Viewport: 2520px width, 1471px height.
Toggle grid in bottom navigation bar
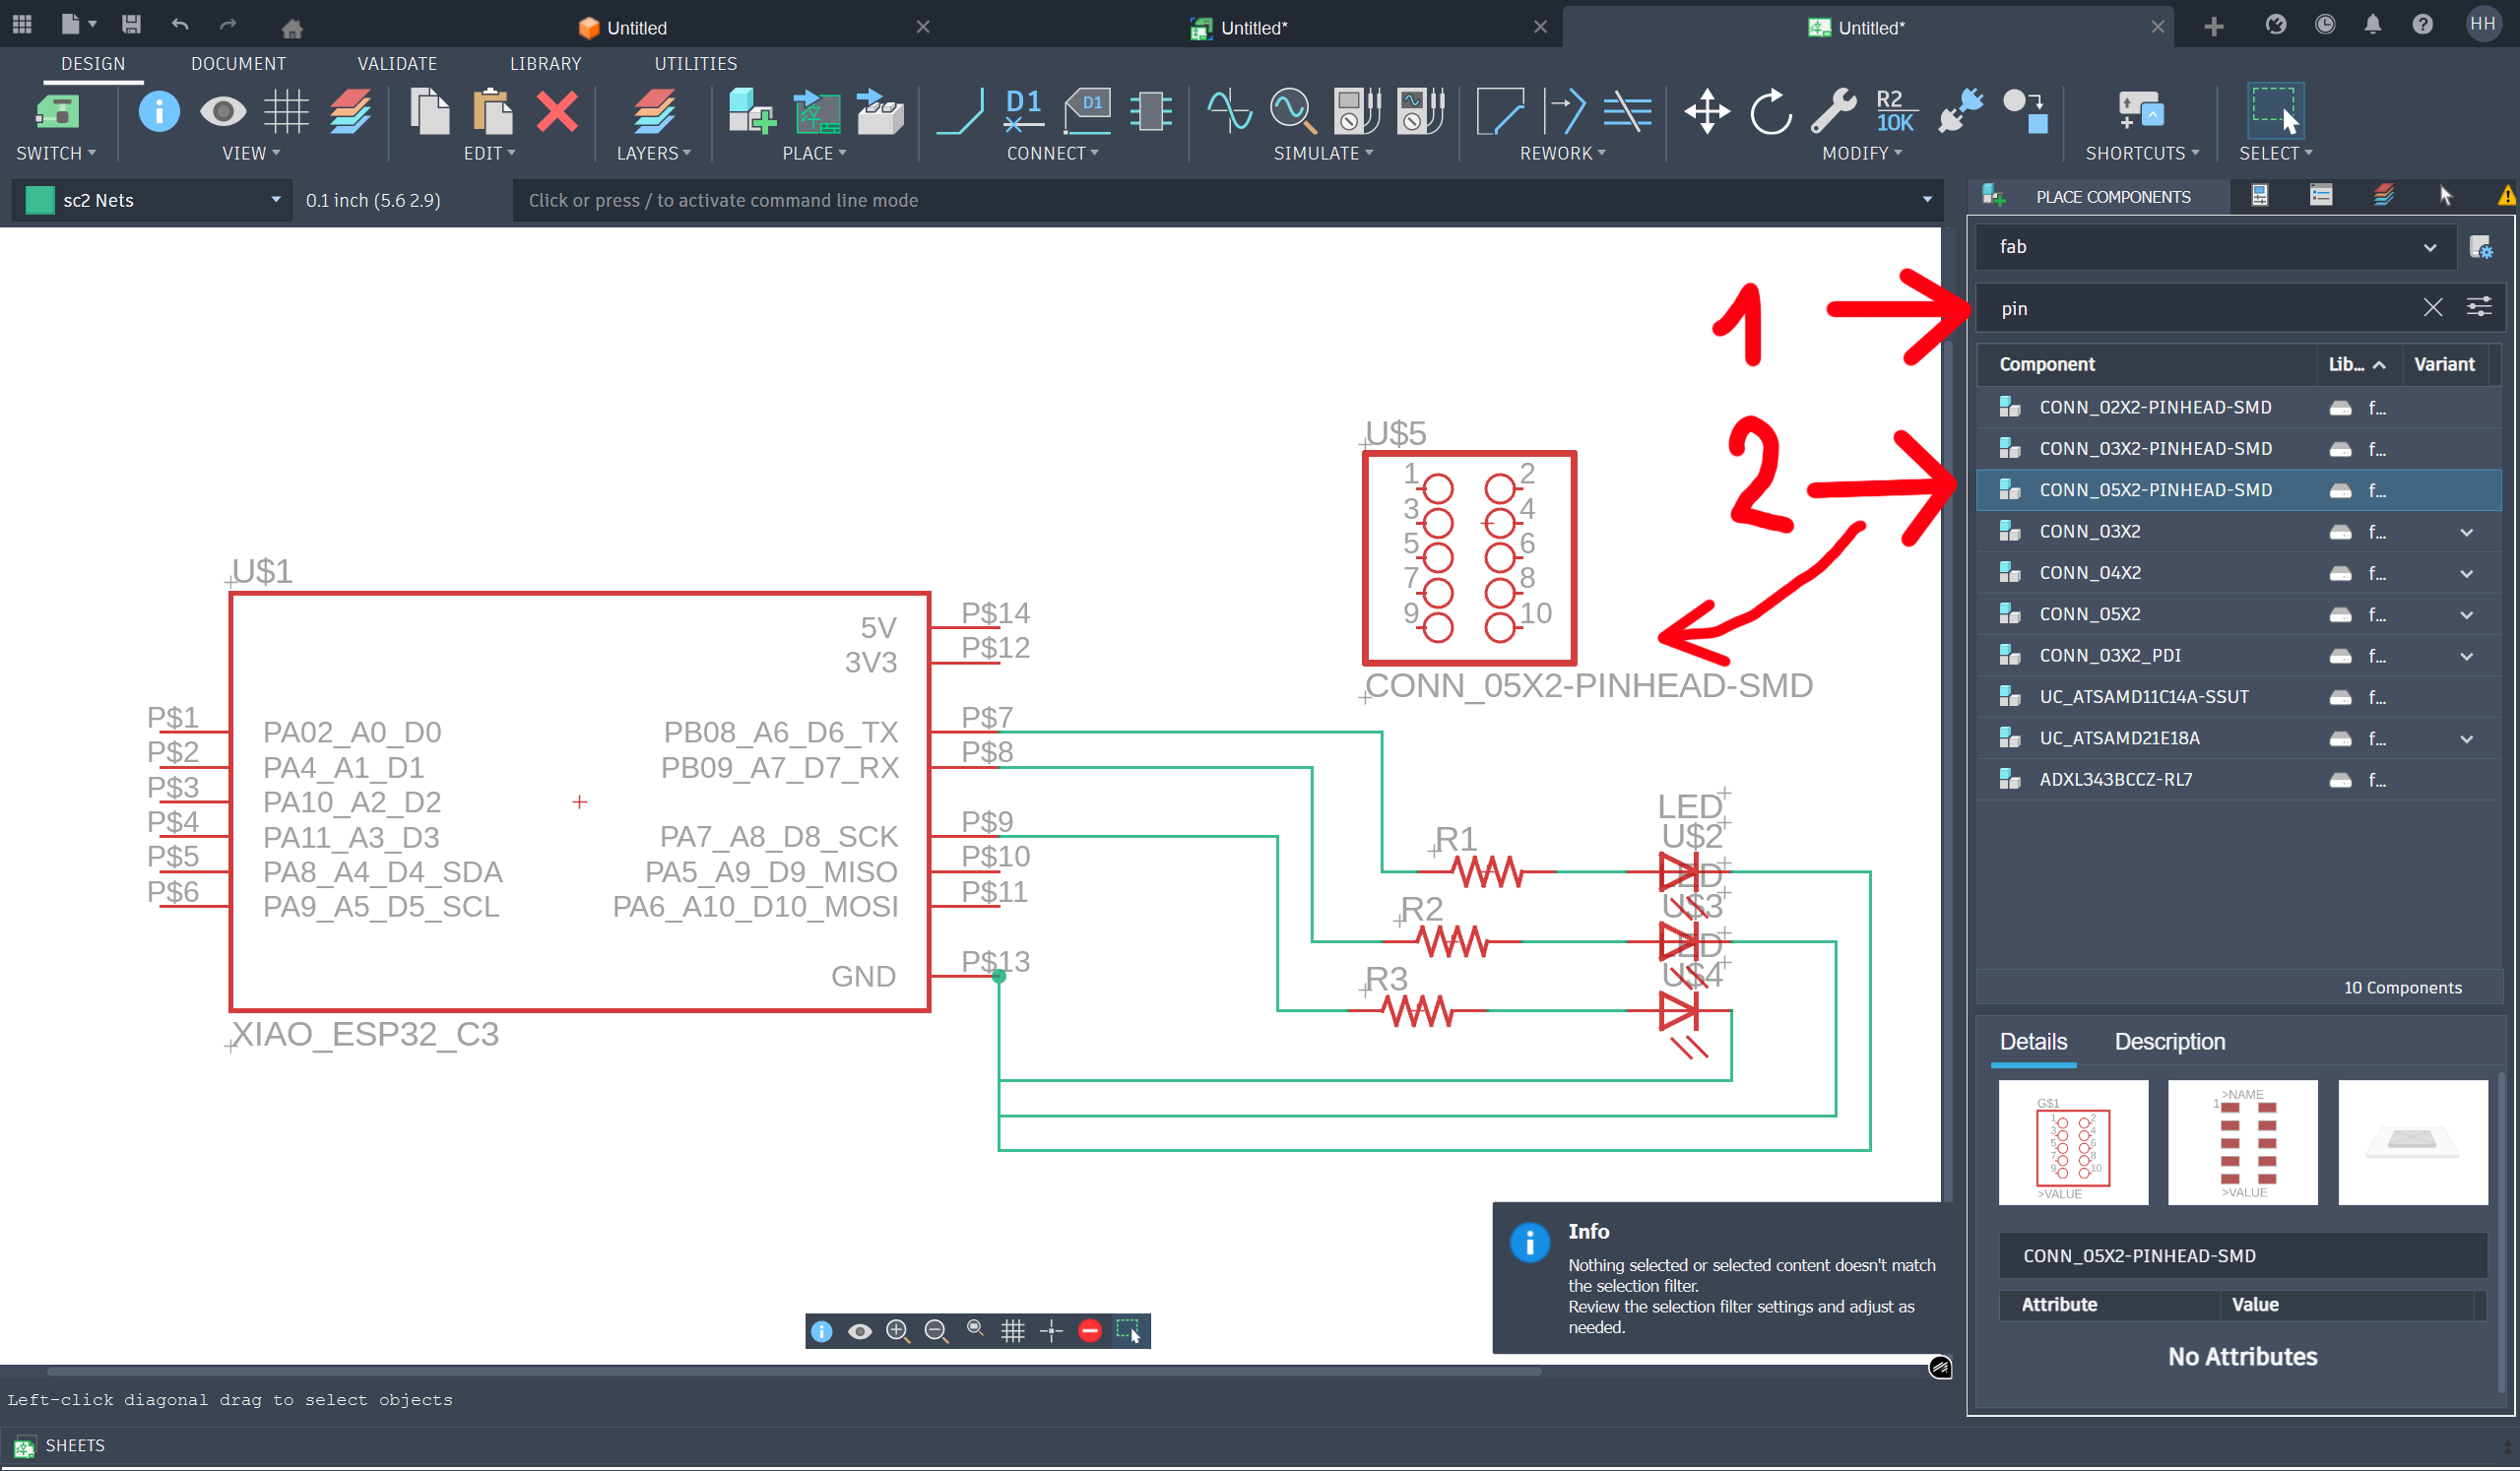(x=1012, y=1331)
